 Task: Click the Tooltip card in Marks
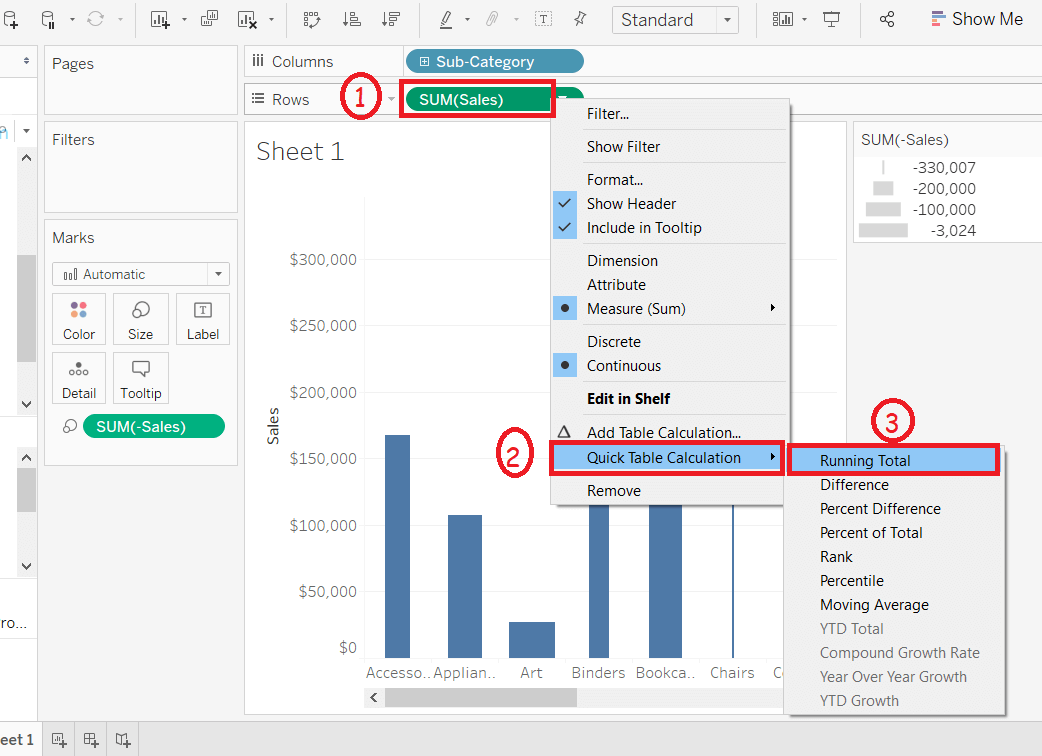pyautogui.click(x=140, y=378)
